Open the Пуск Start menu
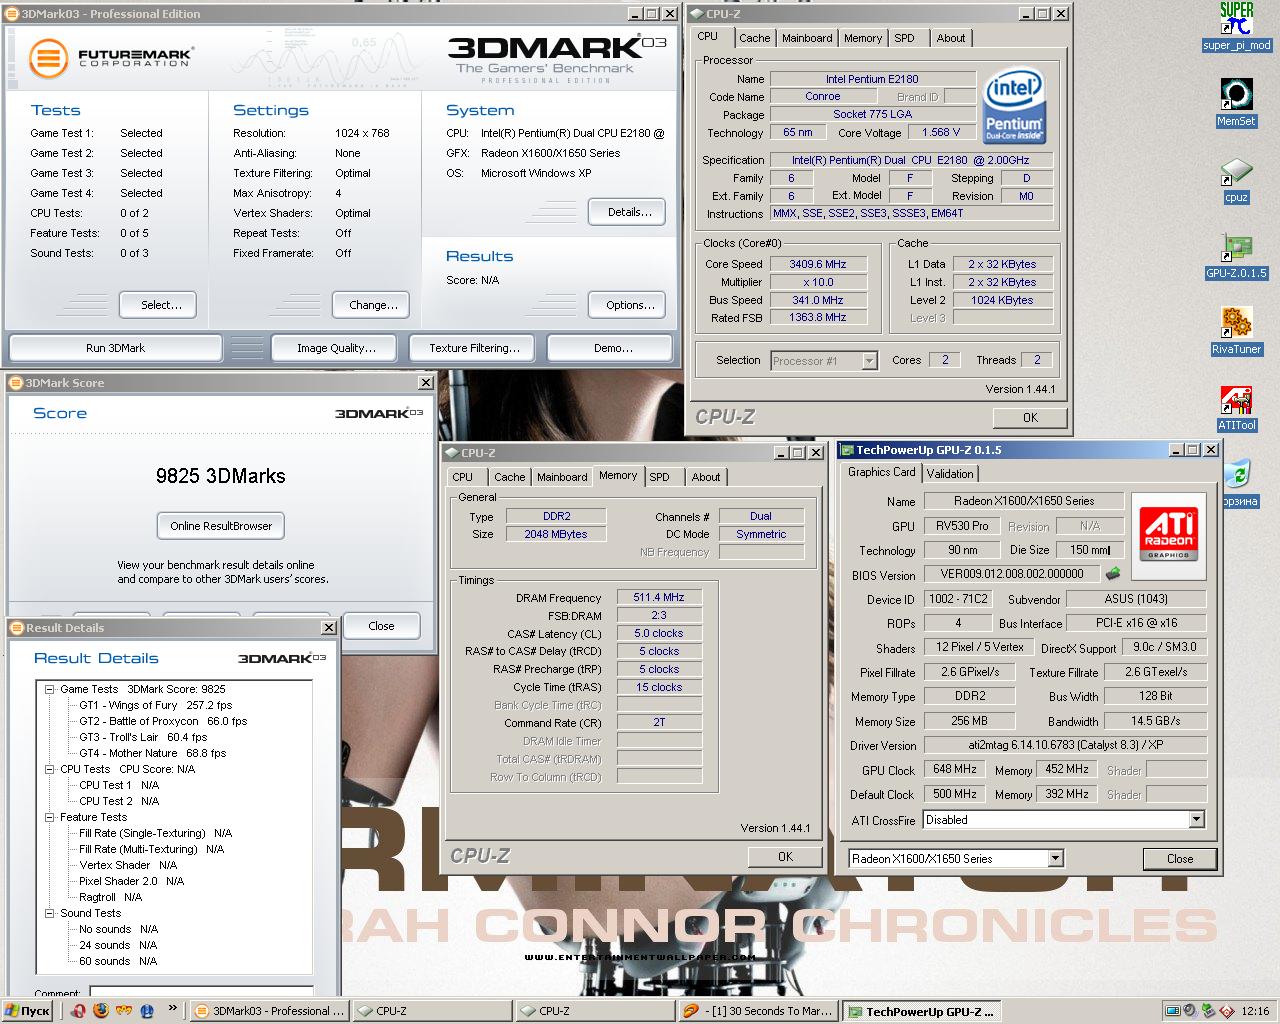This screenshot has width=1280, height=1024. [x=28, y=1011]
